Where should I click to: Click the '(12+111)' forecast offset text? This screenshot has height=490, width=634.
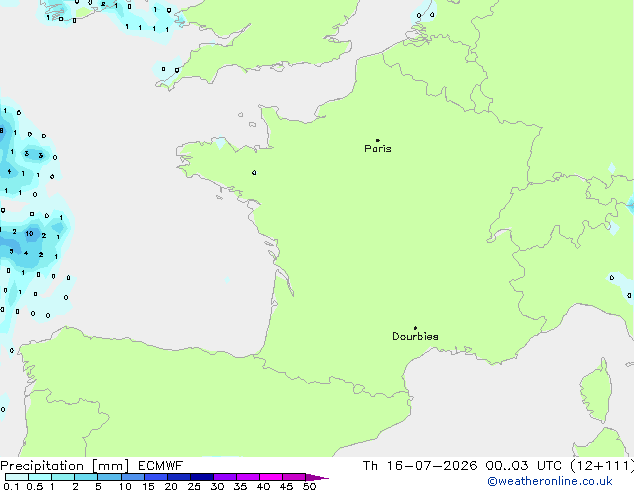click(602, 466)
